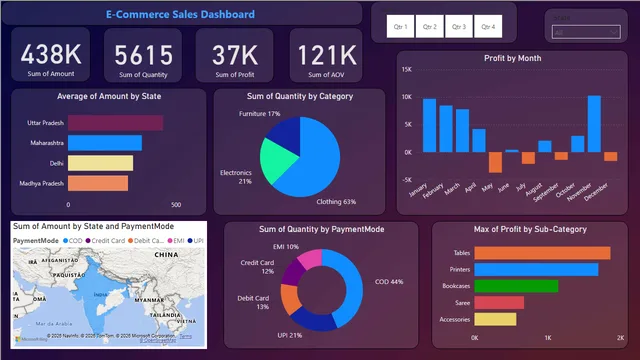Click the Average of Amount by State title
The image size is (640, 360).
(x=109, y=96)
